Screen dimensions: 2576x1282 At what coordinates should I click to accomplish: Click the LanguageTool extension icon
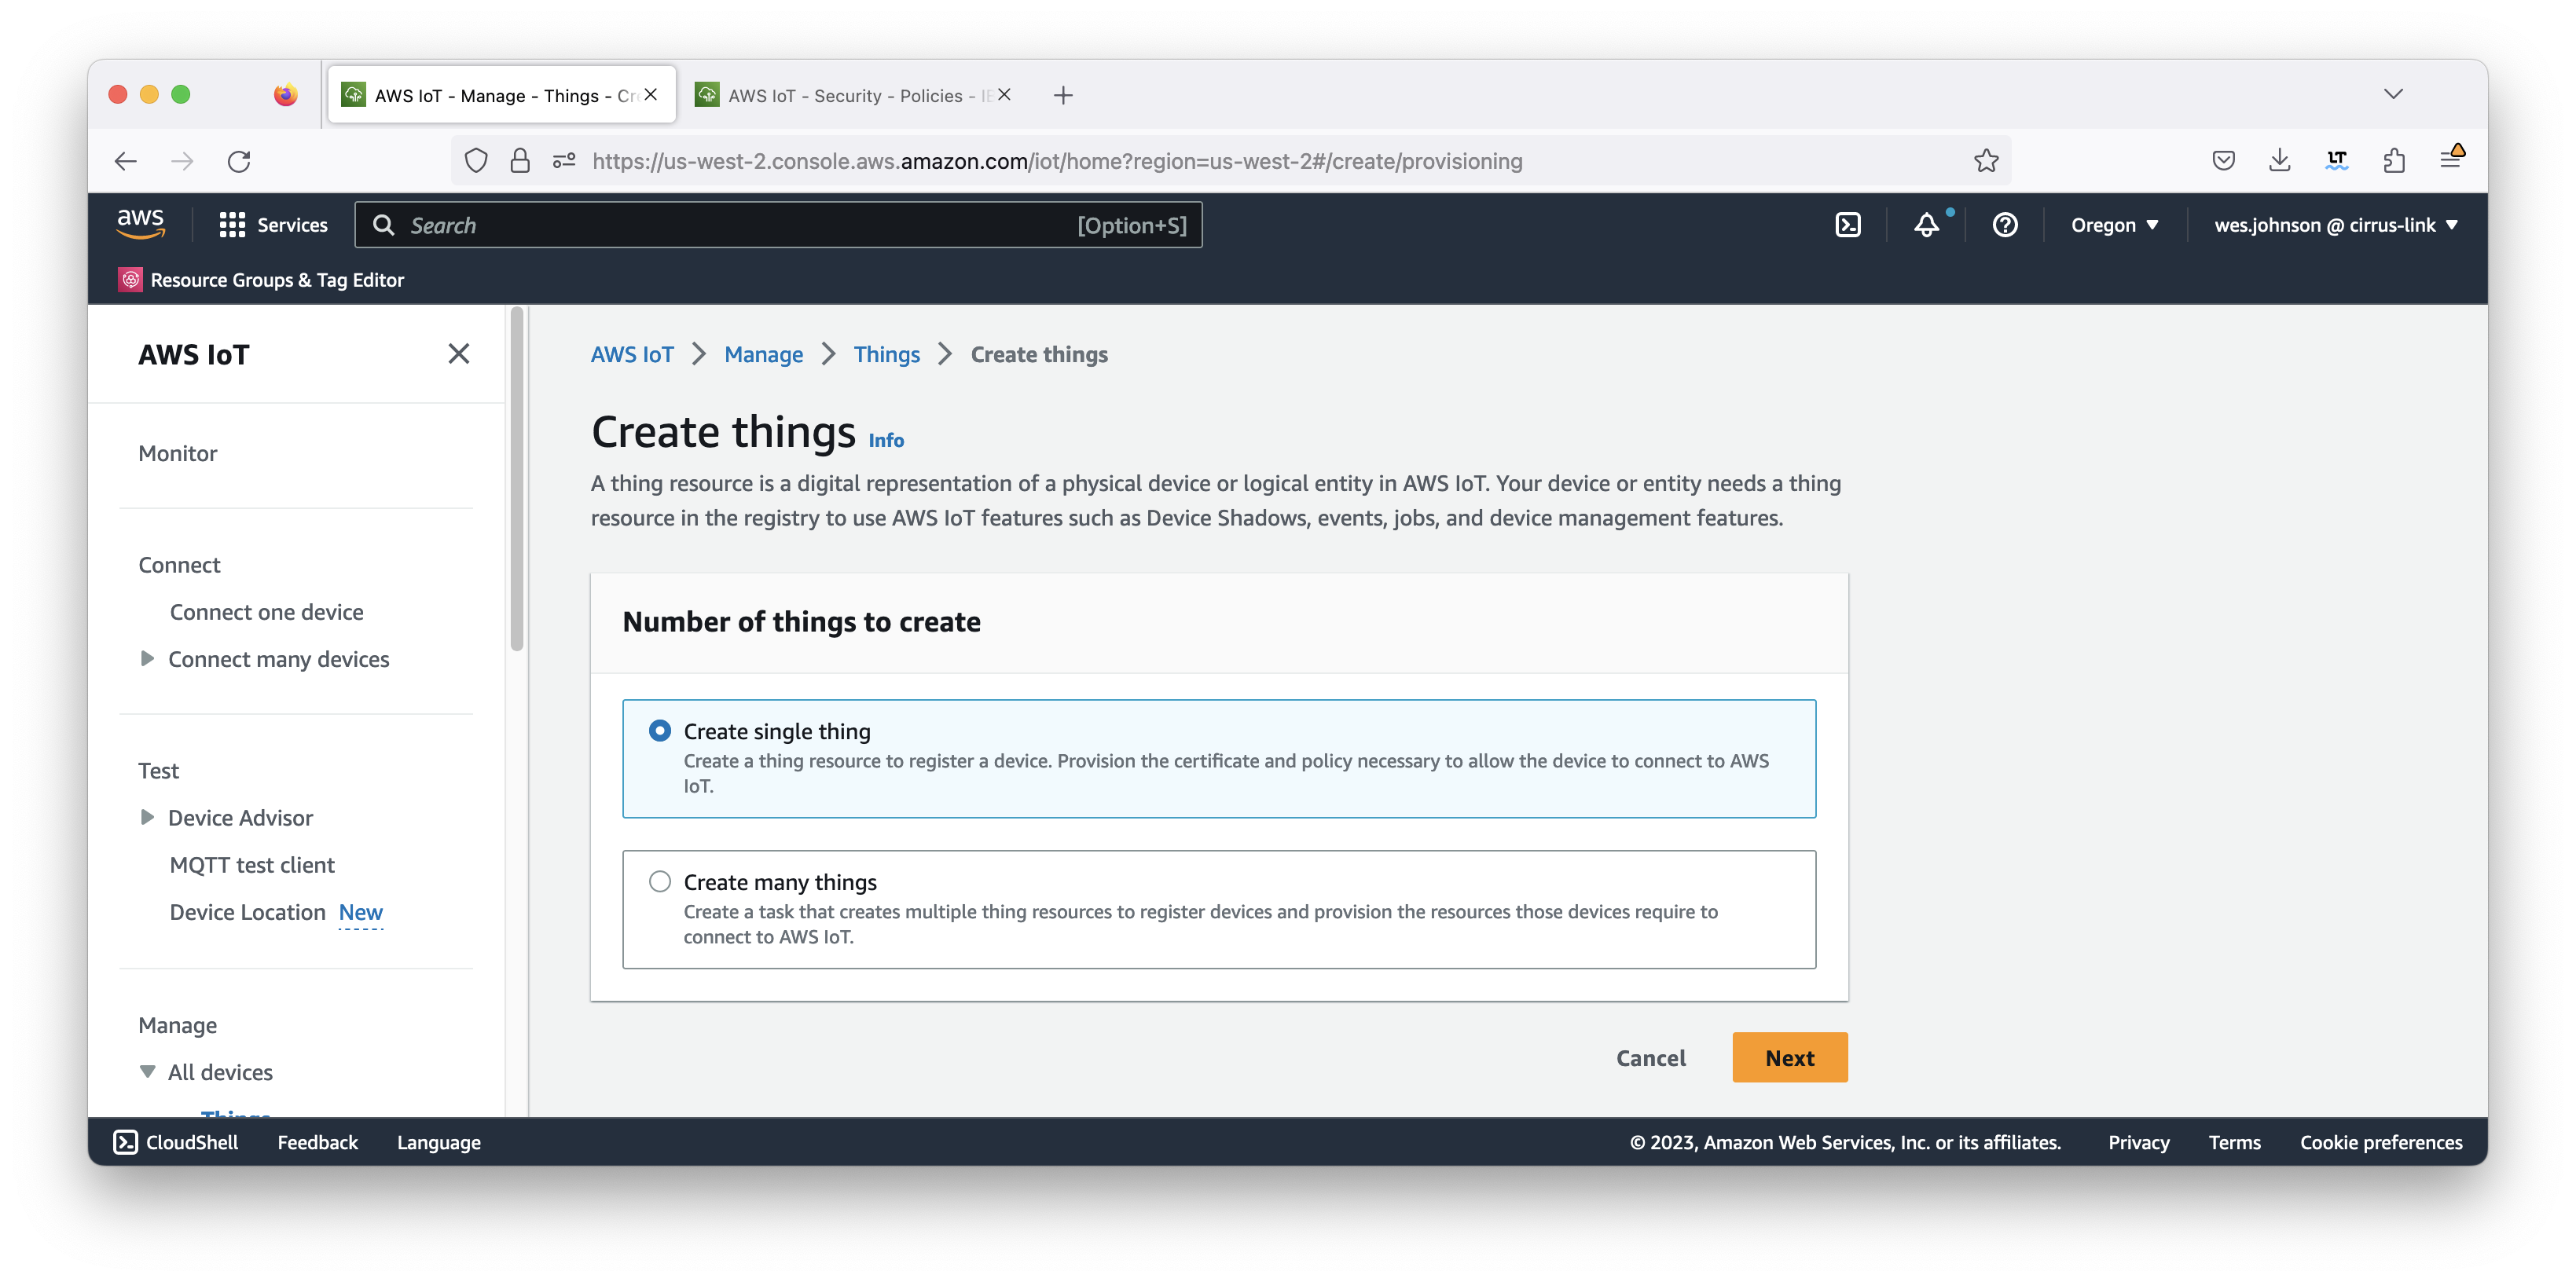coord(2337,161)
